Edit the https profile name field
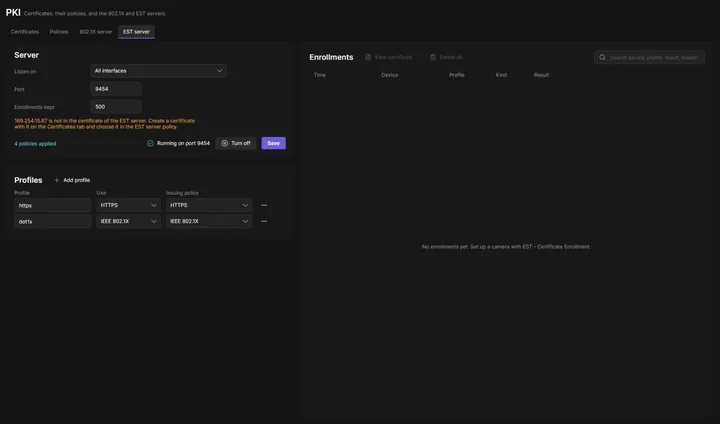Viewport: 720px width, 424px height. pyautogui.click(x=52, y=205)
